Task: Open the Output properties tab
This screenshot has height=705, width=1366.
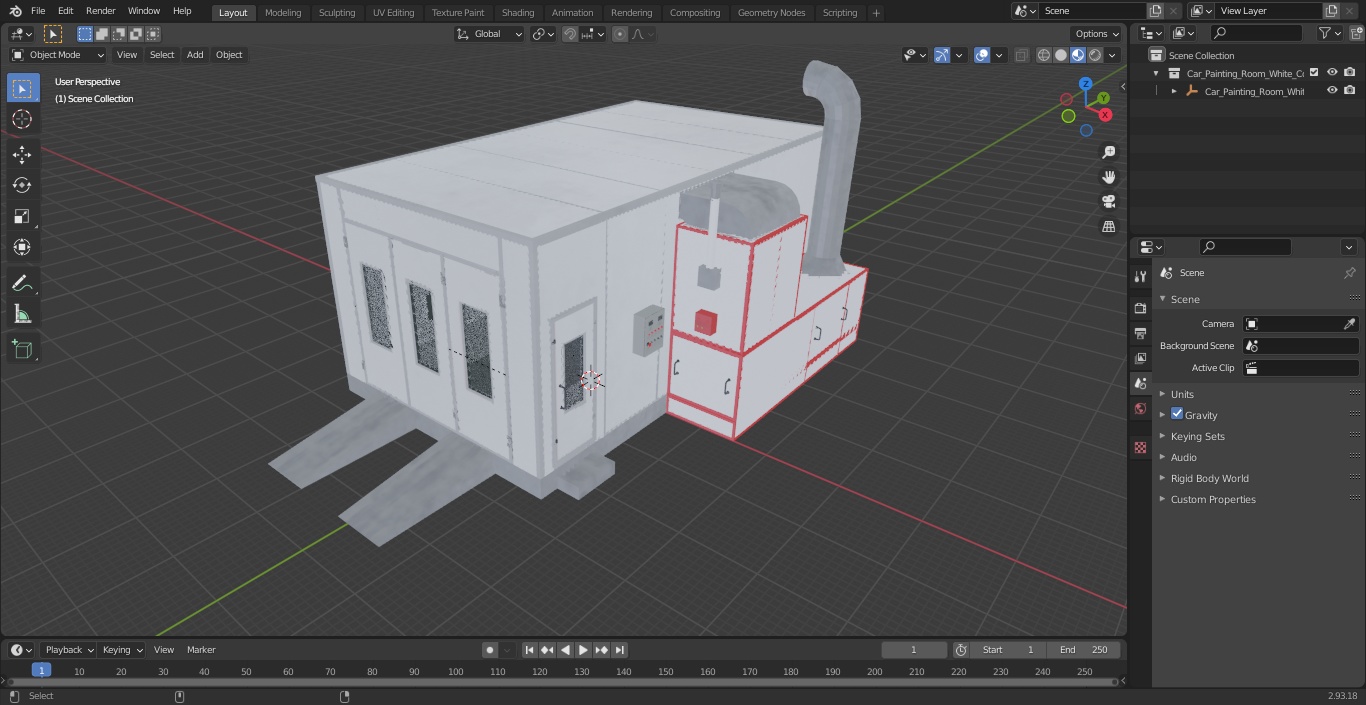Action: (x=1140, y=333)
